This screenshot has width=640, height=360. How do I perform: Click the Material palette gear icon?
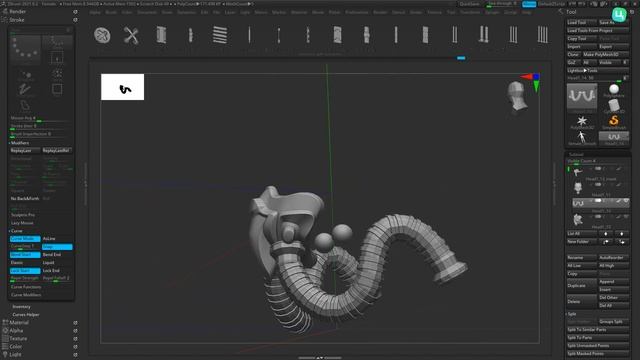(x=75, y=322)
